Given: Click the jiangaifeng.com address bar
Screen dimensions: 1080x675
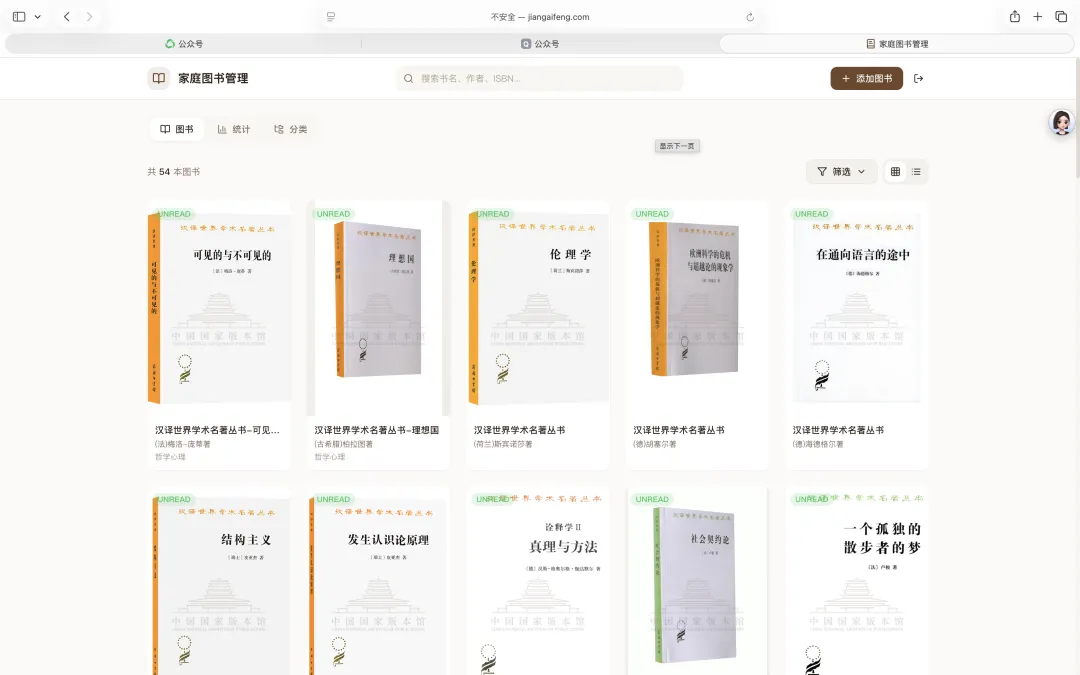Looking at the screenshot, I should pyautogui.click(x=540, y=17).
